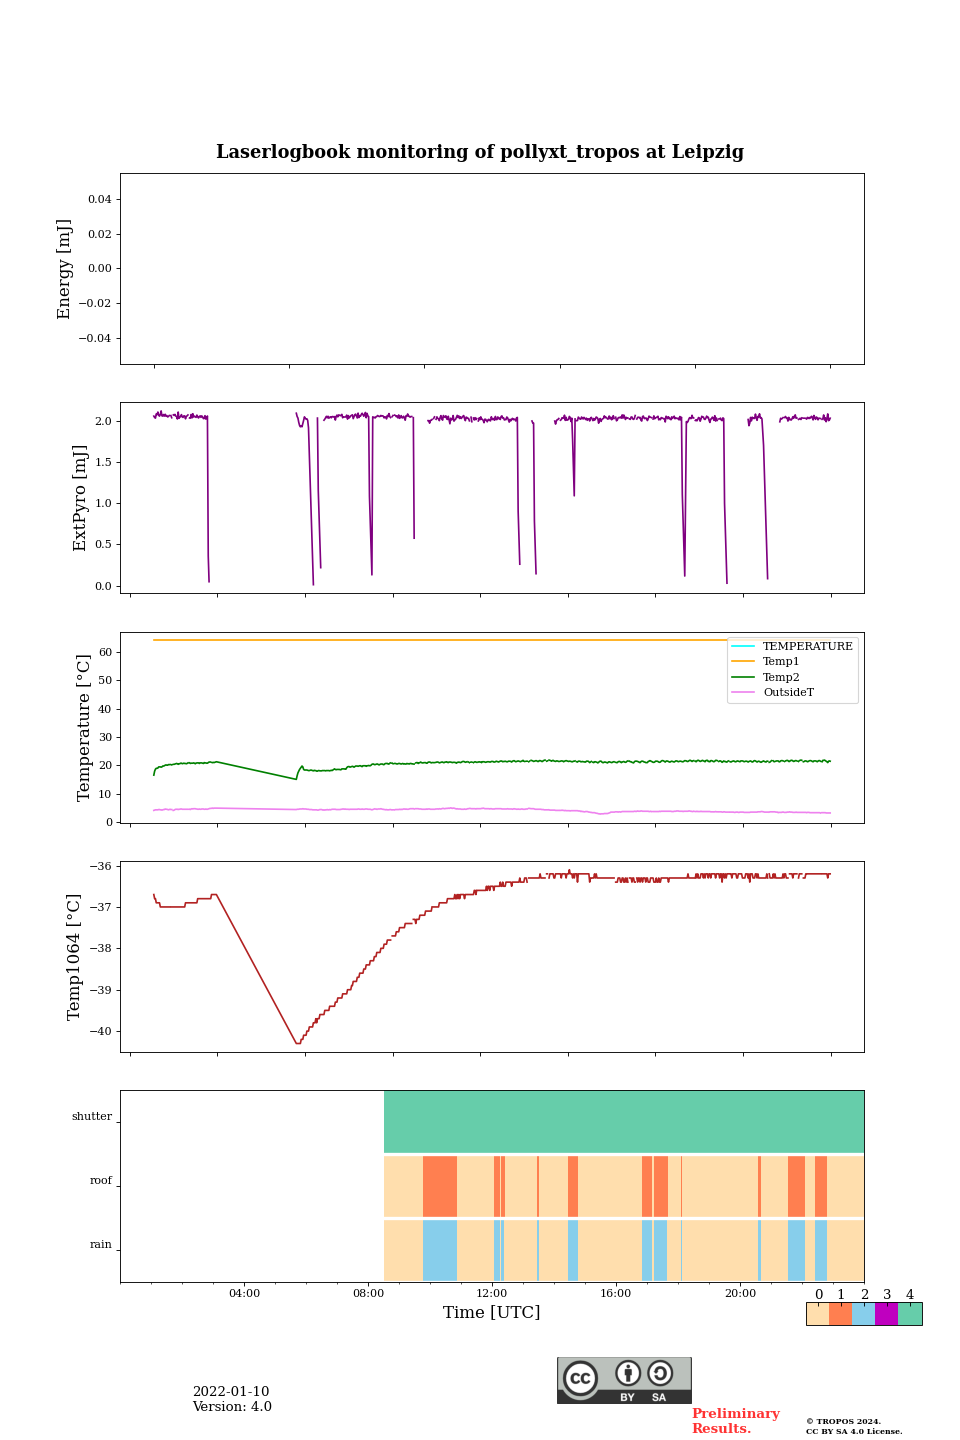This screenshot has width=960, height=1440.
Task: Click the green shutter status bar
Action: (x=623, y=1121)
